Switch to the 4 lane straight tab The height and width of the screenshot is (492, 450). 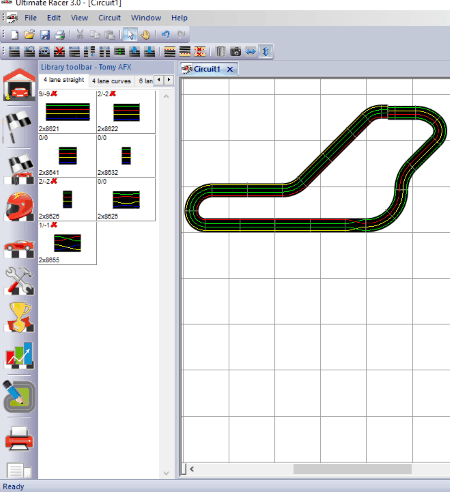(x=64, y=80)
